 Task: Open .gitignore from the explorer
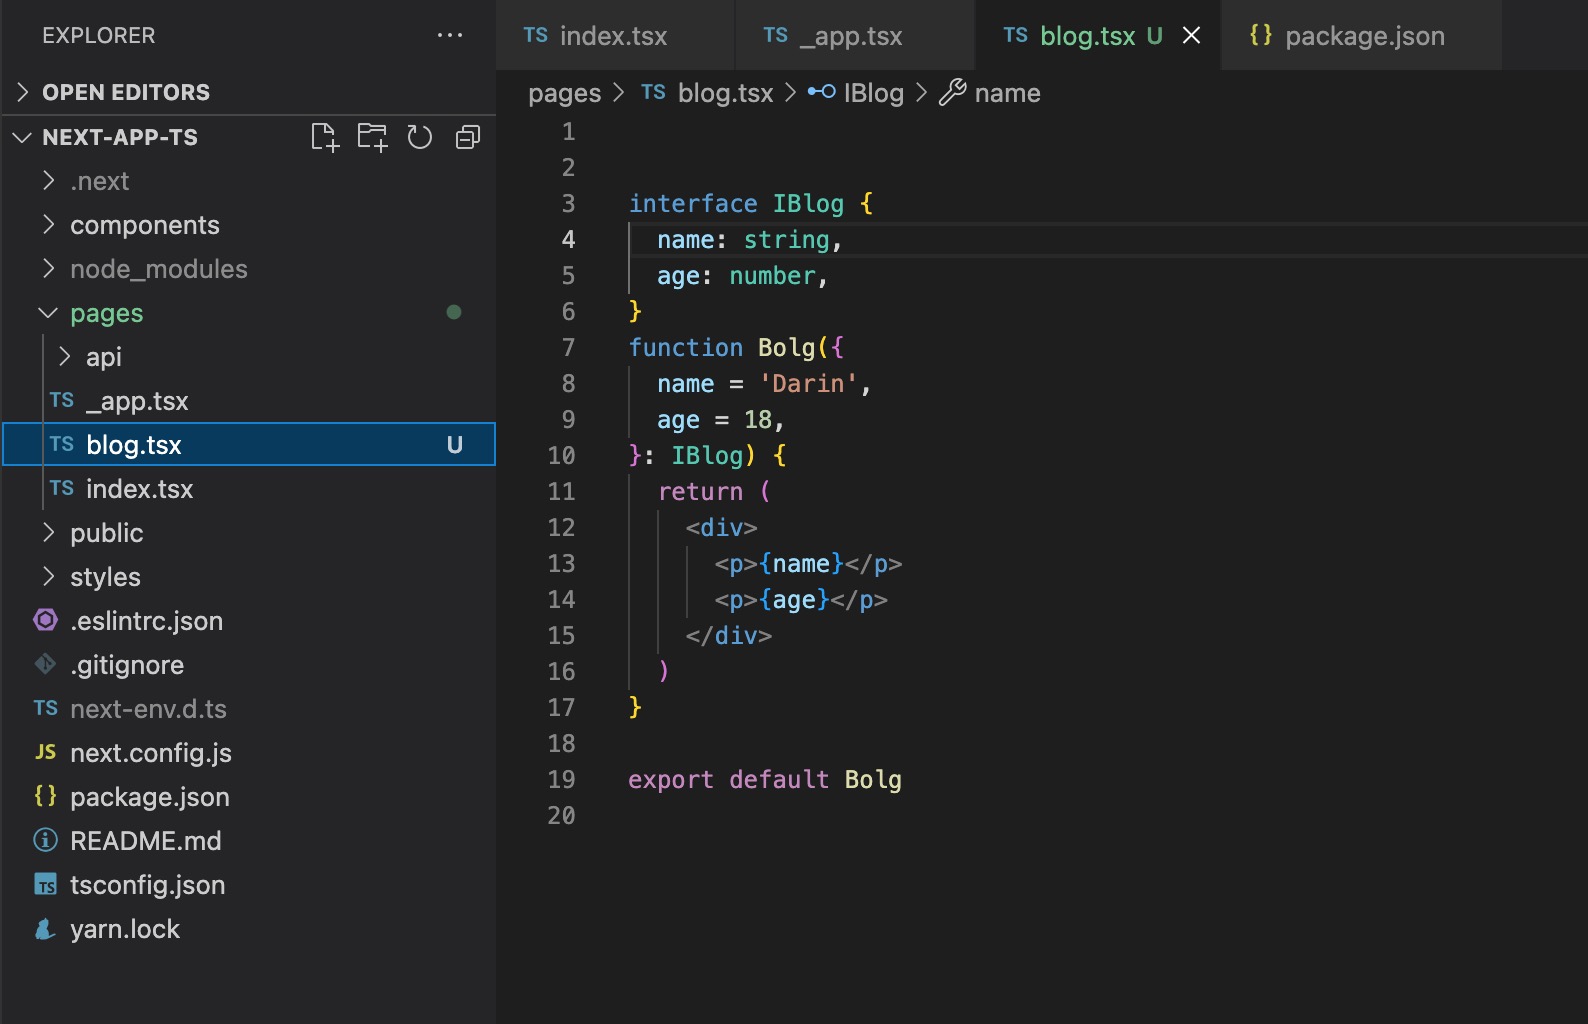tap(249, 665)
